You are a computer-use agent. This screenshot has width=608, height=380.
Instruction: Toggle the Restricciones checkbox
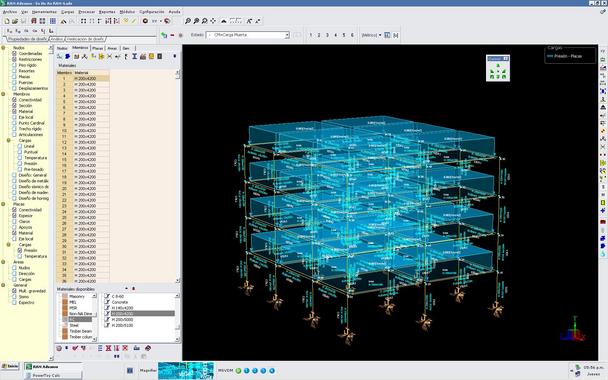(x=14, y=59)
